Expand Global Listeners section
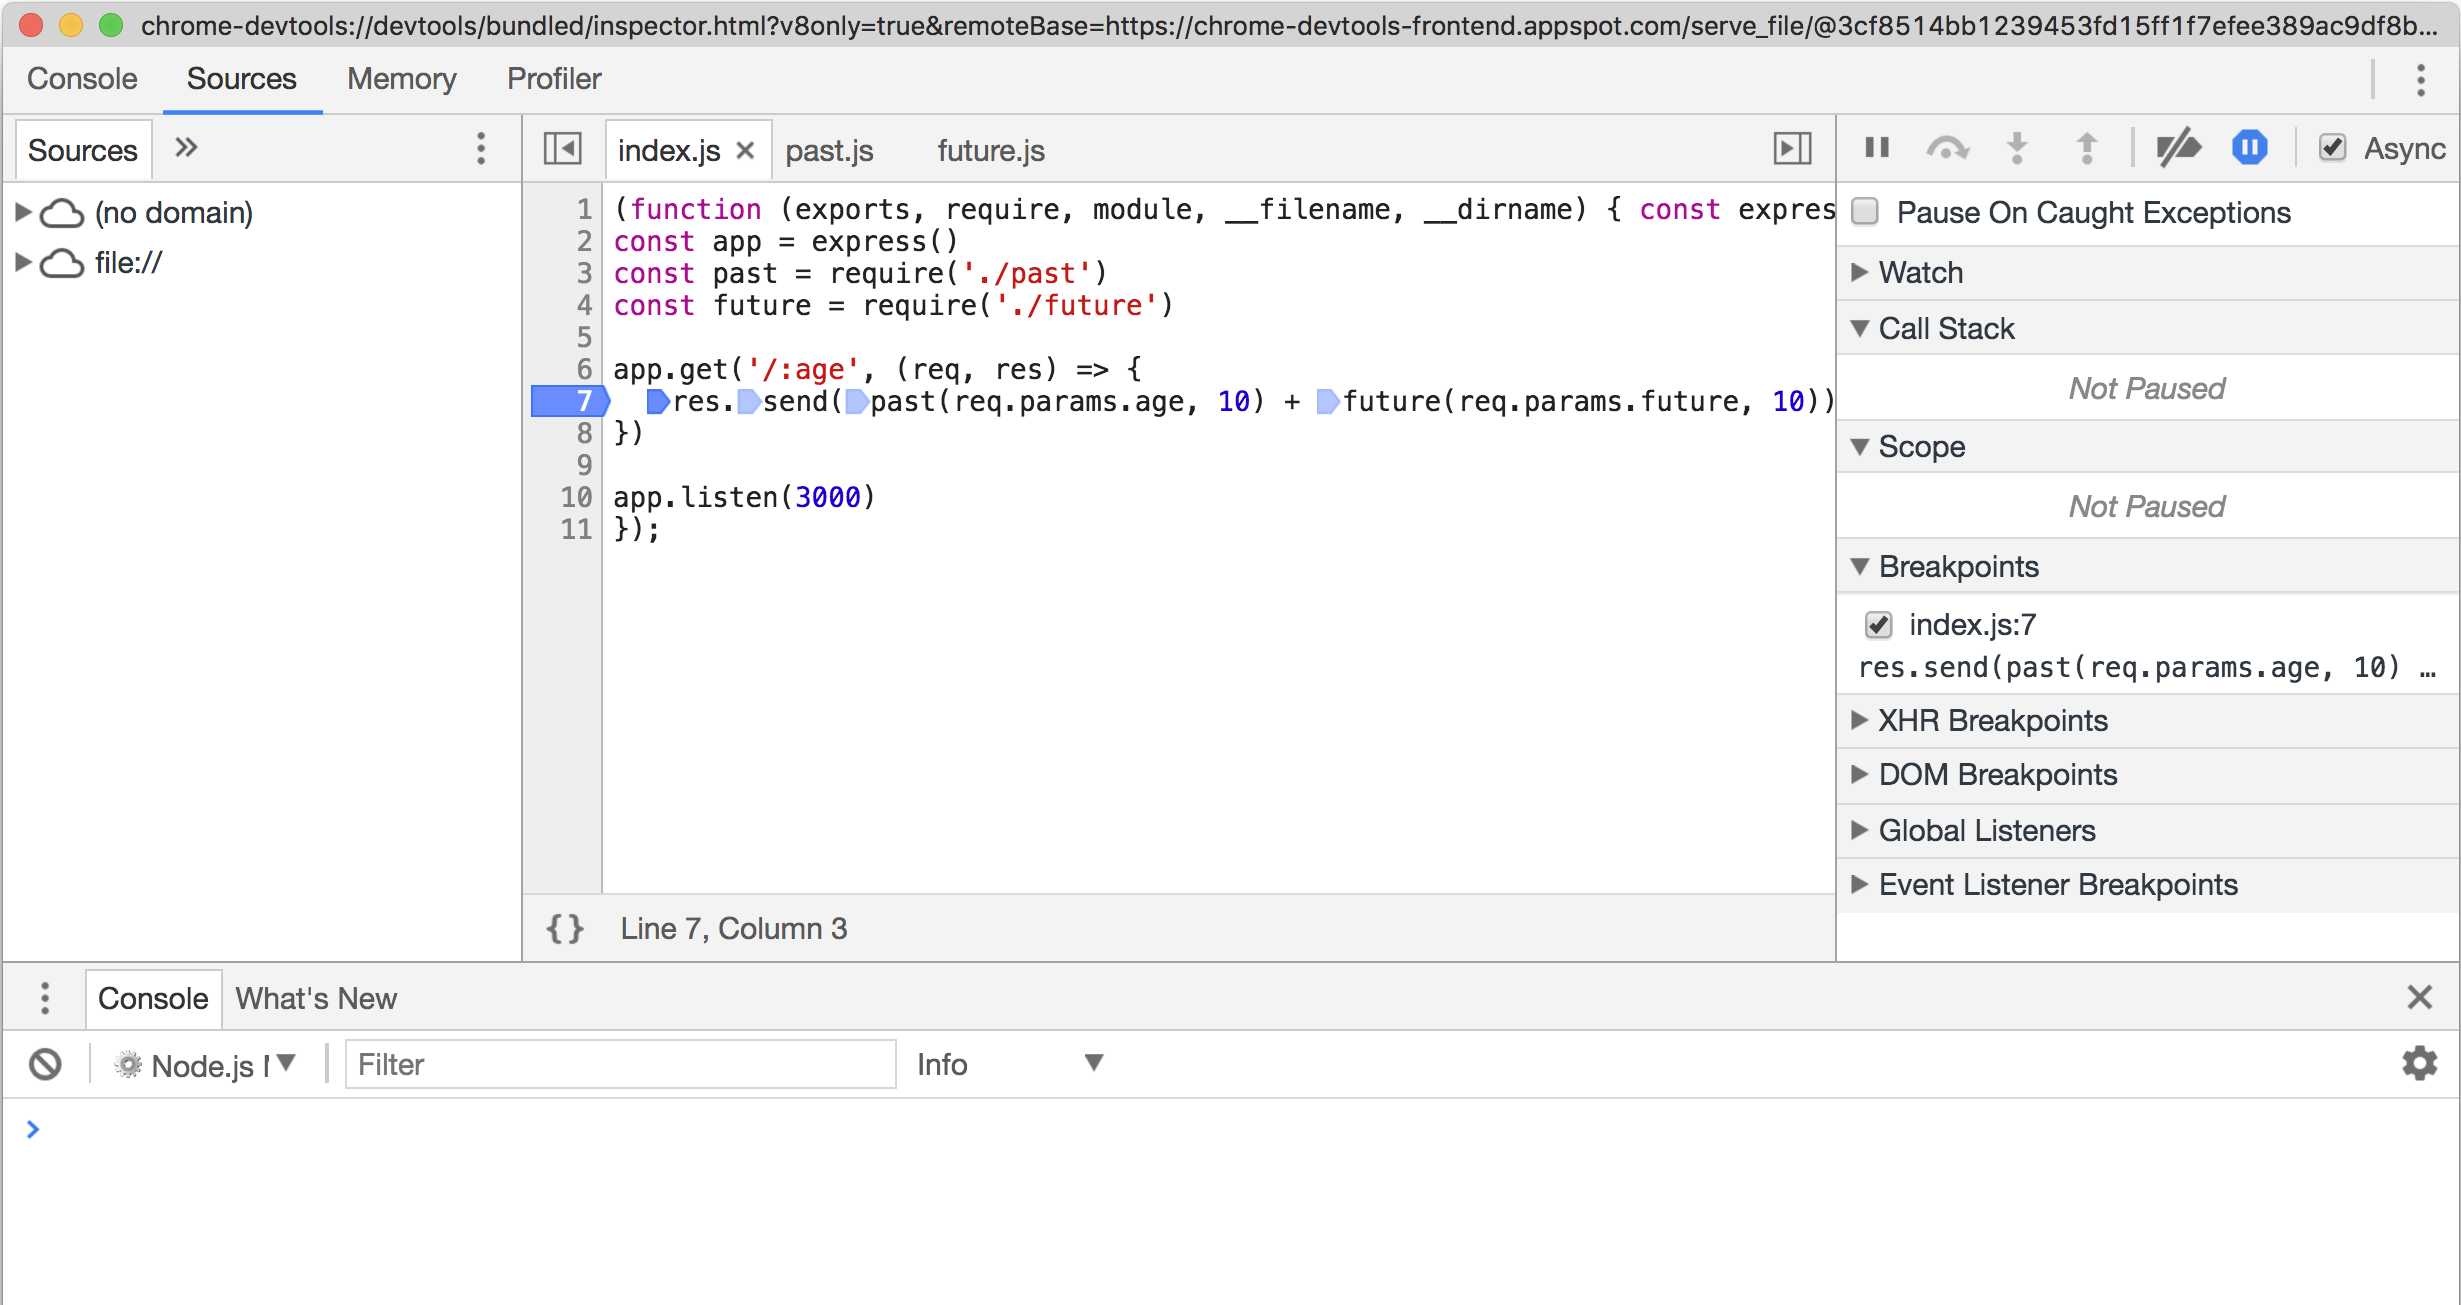This screenshot has height=1305, width=2461. click(1860, 830)
